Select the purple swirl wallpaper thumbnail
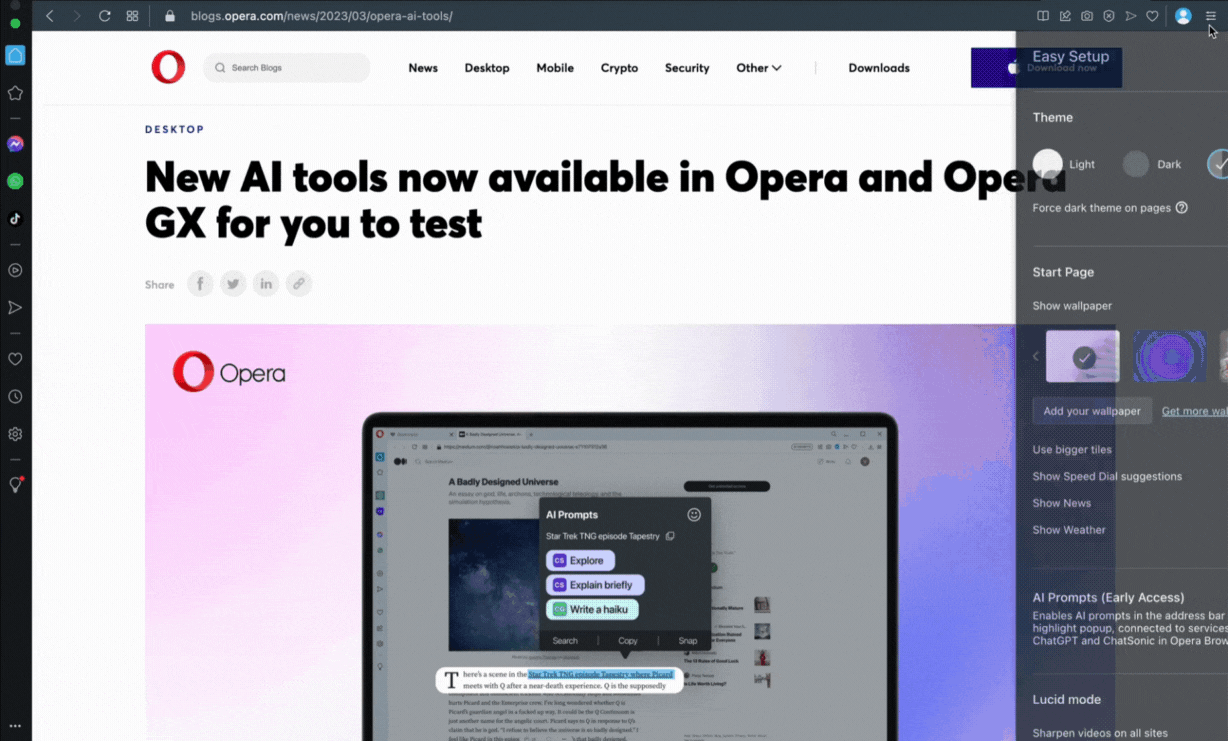The height and width of the screenshot is (741, 1228). pos(1170,356)
